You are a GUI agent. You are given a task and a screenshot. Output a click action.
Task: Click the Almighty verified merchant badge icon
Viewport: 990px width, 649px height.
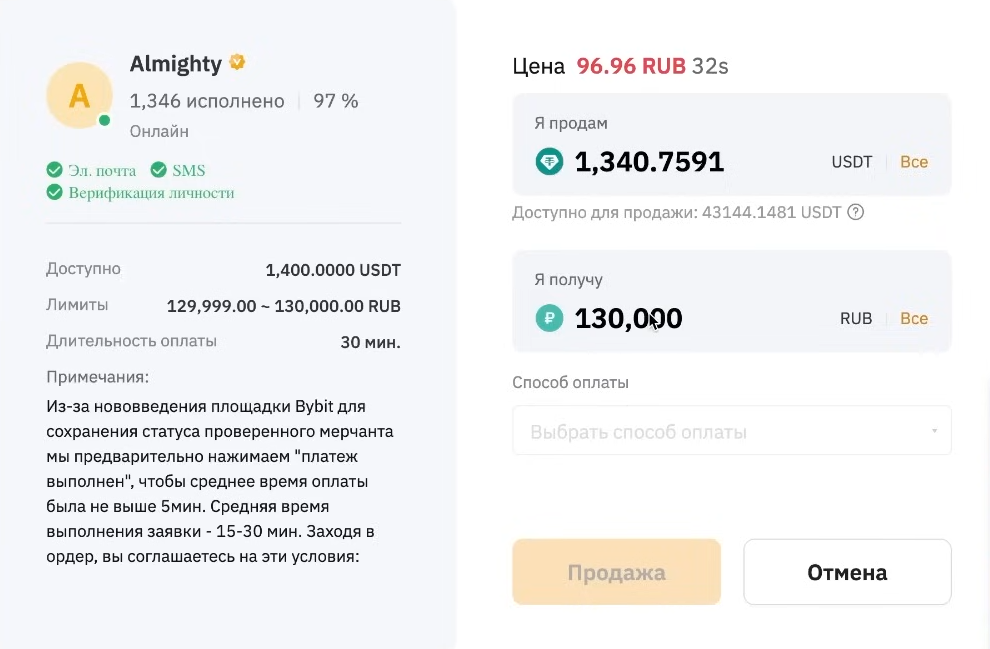pyautogui.click(x=237, y=63)
